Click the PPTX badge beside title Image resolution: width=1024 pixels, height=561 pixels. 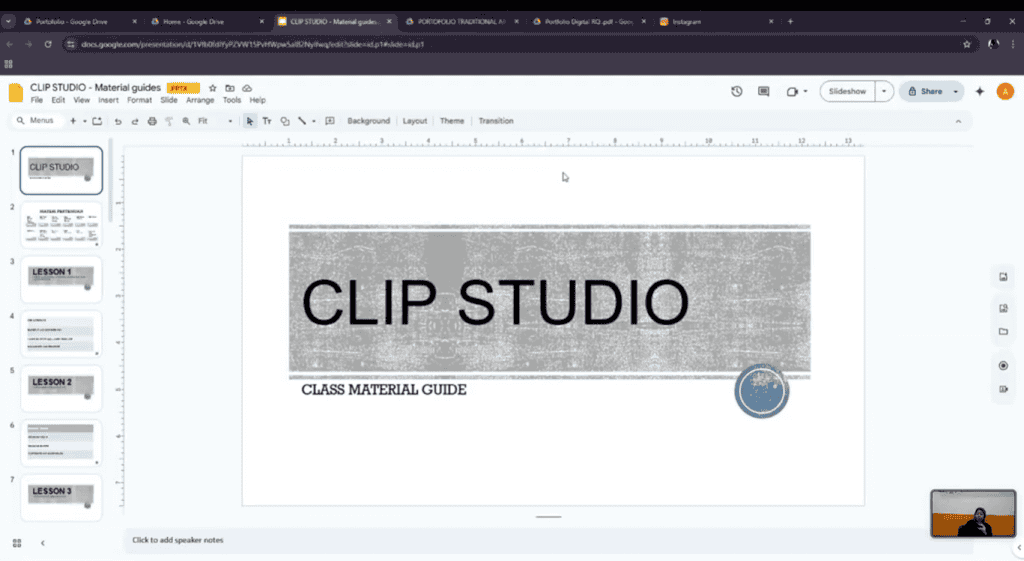[x=183, y=88]
